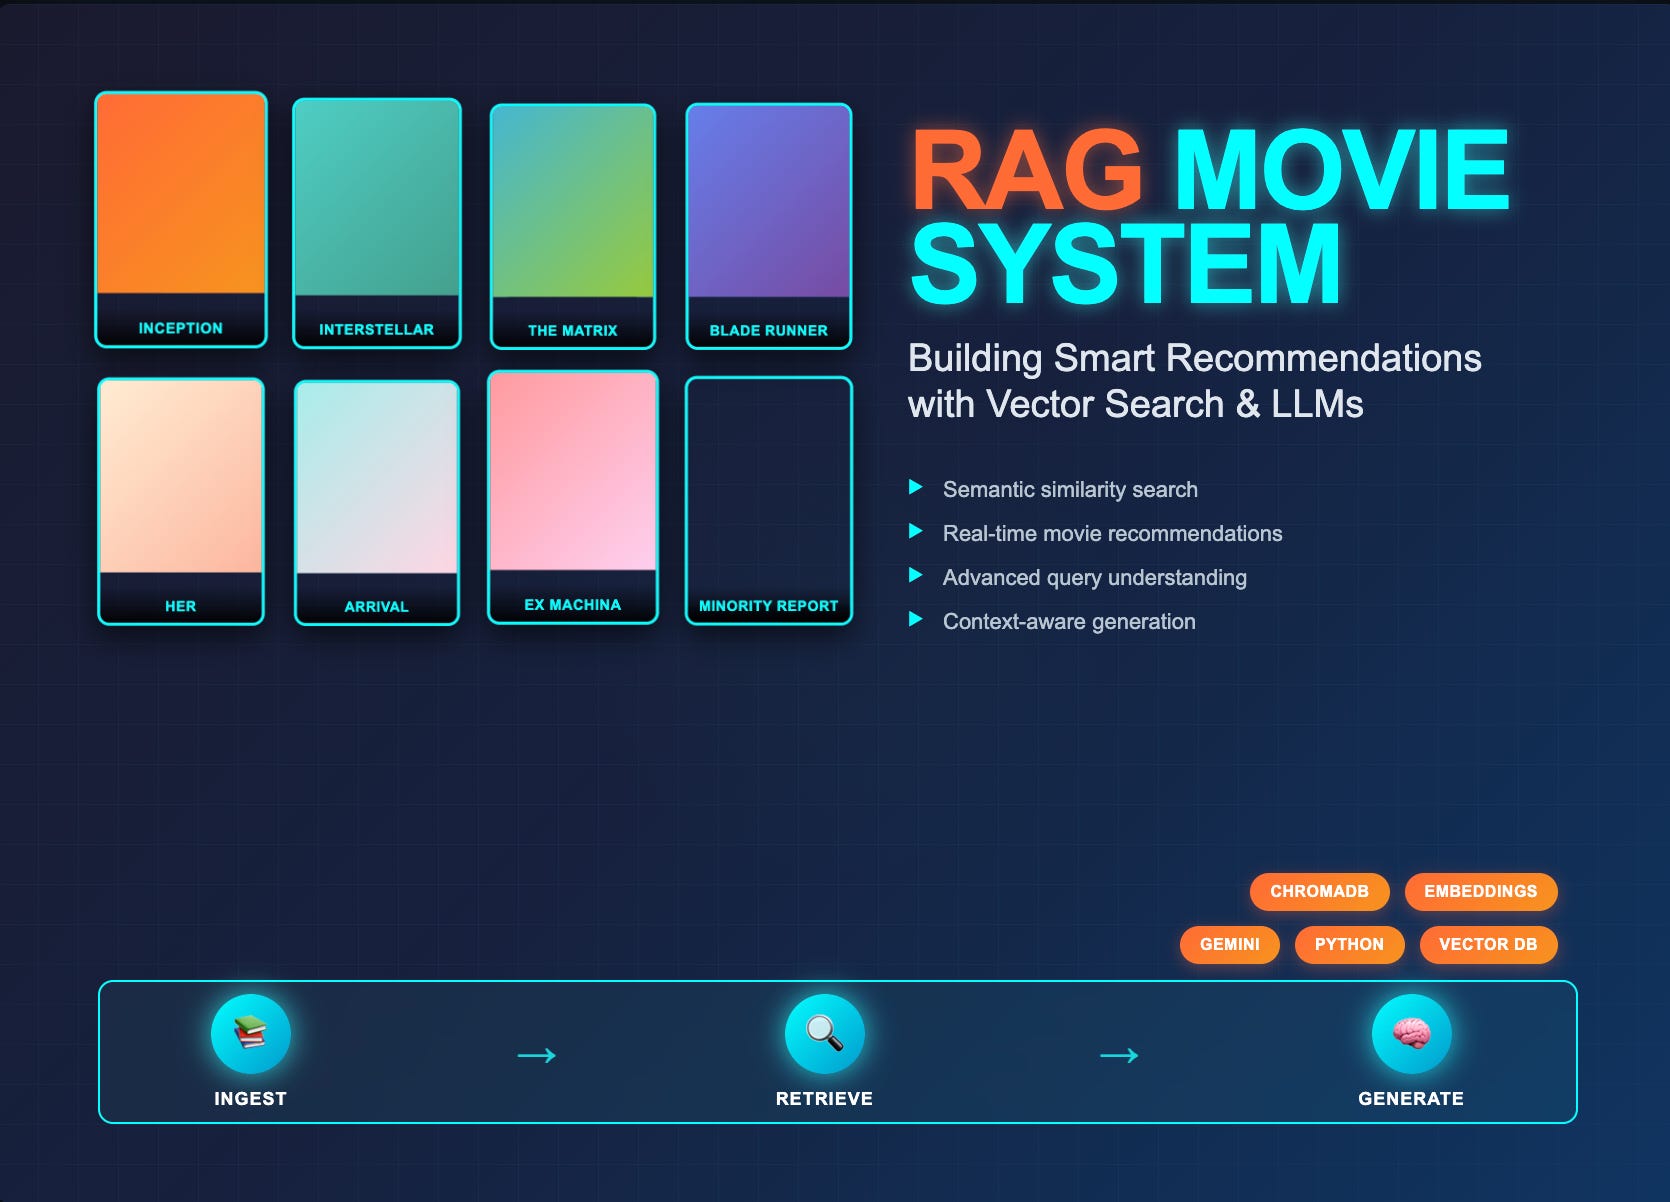This screenshot has height=1202, width=1670.
Task: Click the CHROMADB tag
Action: 1320,891
